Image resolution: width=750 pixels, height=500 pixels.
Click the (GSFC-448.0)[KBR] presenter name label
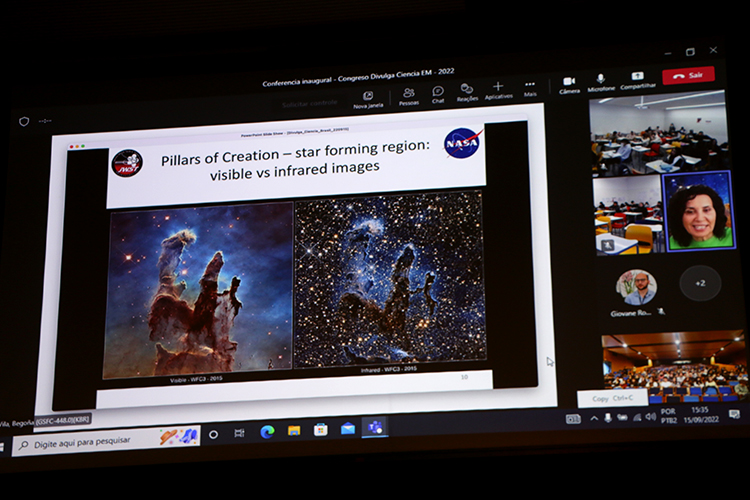[x=63, y=420]
